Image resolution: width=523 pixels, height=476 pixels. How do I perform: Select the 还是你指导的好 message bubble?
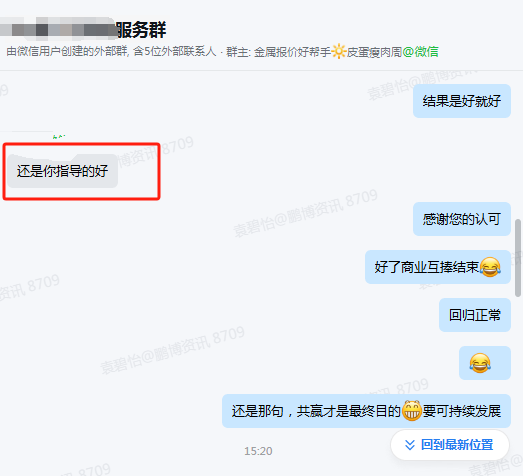click(63, 171)
